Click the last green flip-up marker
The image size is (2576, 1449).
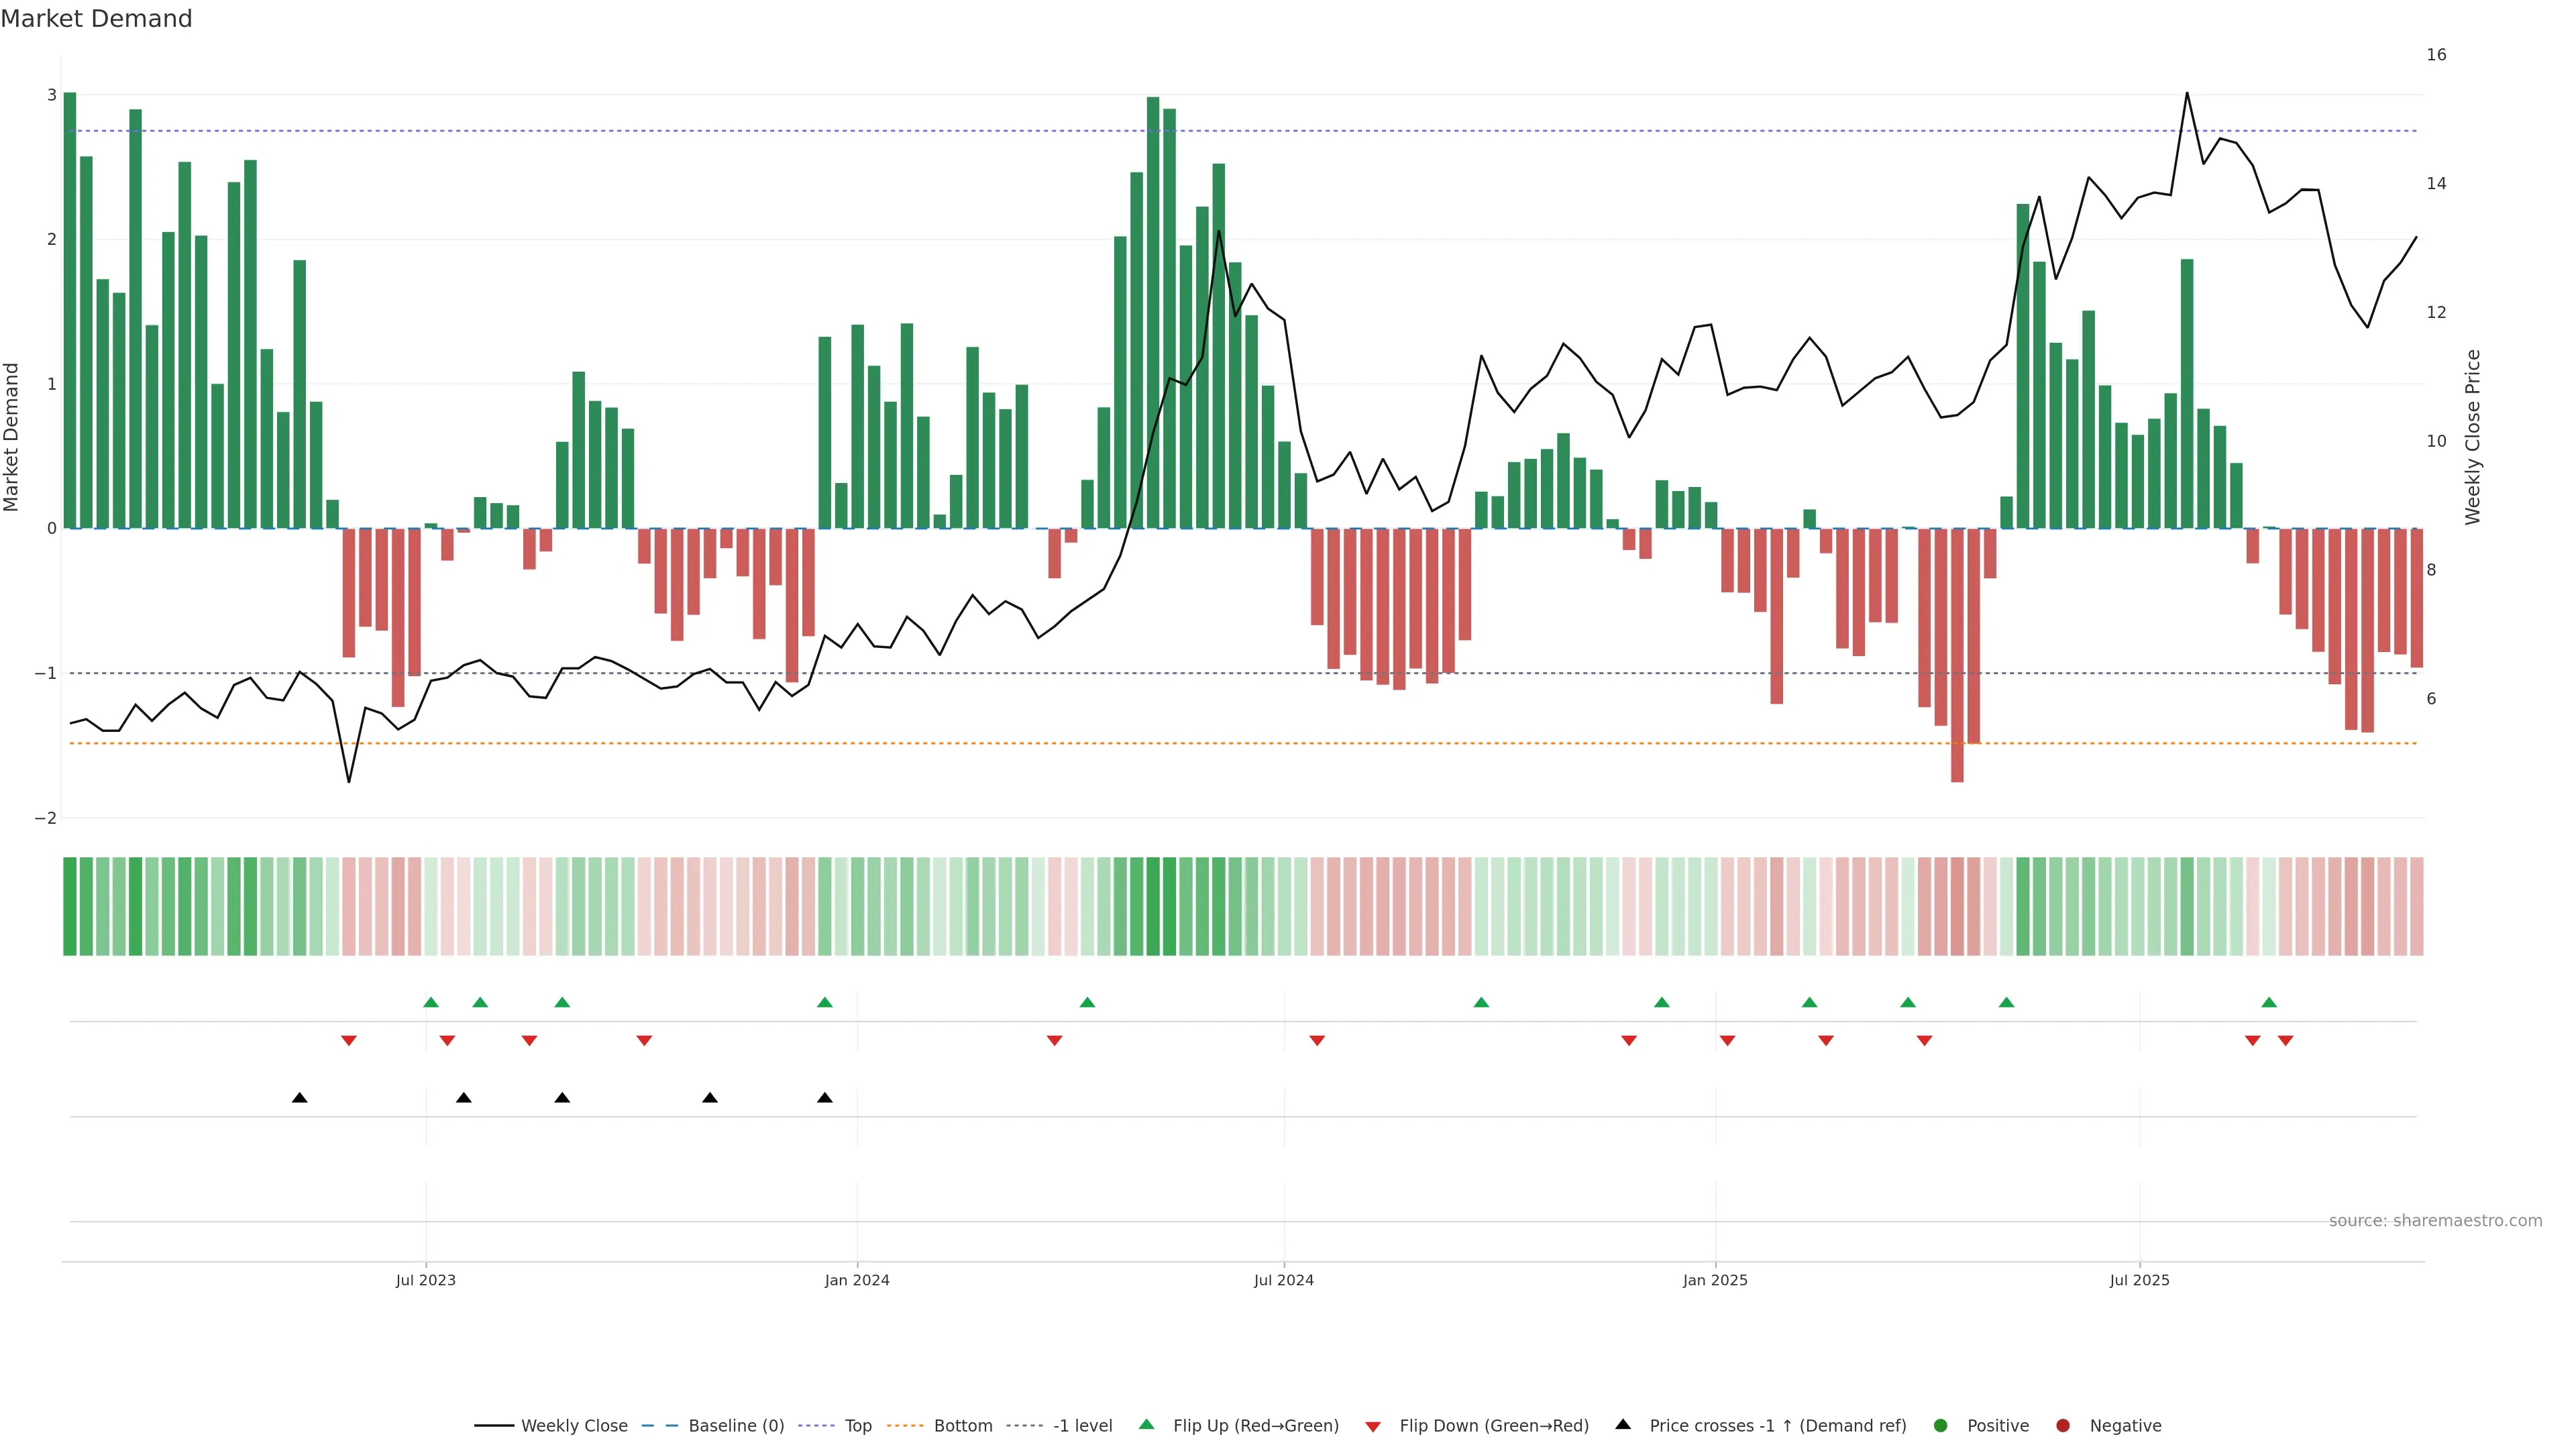click(2269, 1003)
